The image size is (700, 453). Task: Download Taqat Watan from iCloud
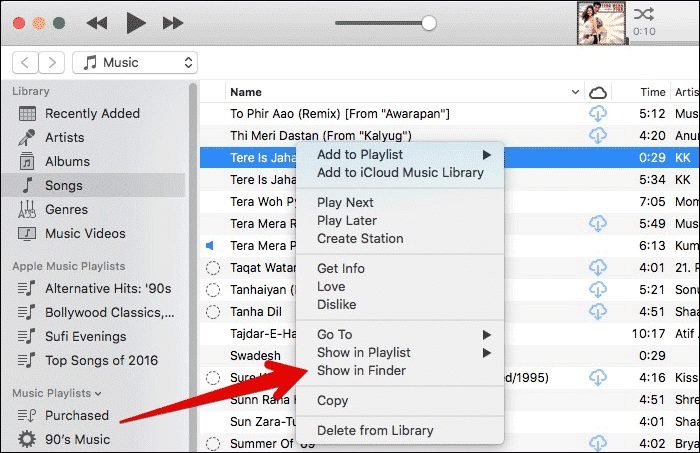point(598,267)
